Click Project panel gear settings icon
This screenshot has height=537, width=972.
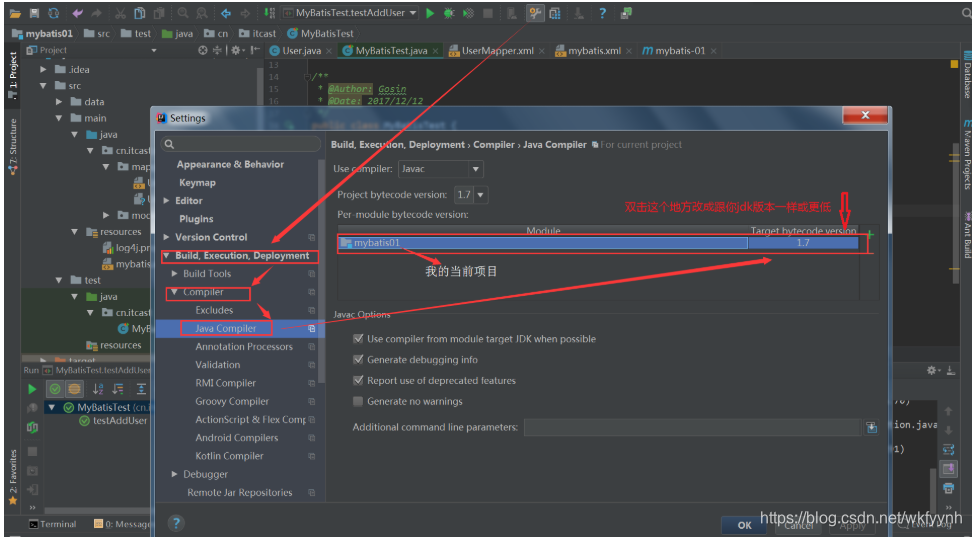pos(235,50)
